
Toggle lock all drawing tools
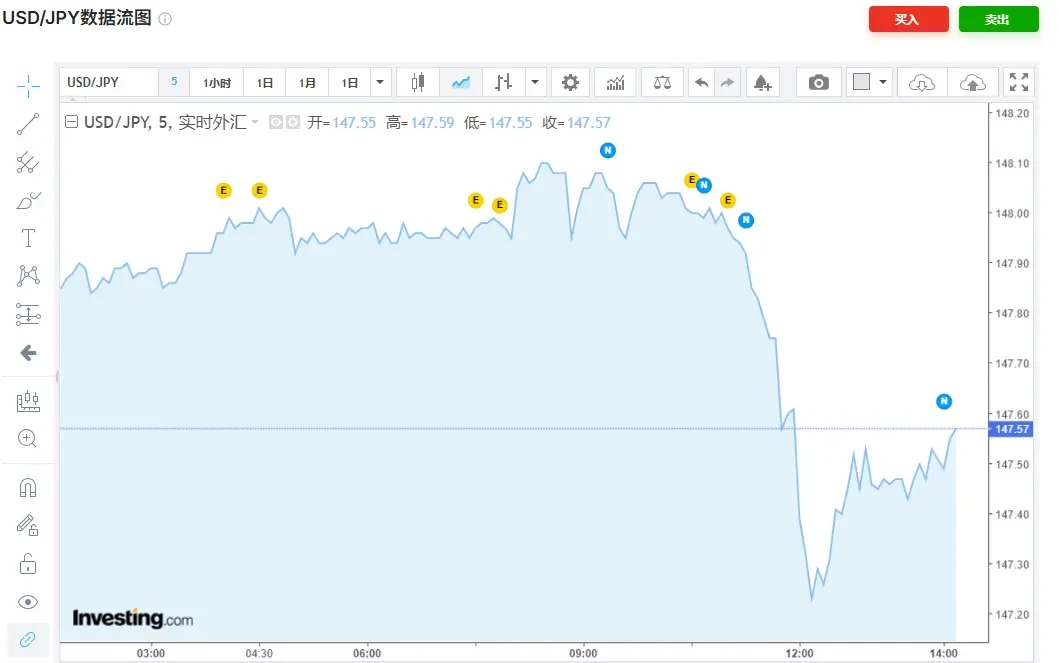pyautogui.click(x=28, y=564)
